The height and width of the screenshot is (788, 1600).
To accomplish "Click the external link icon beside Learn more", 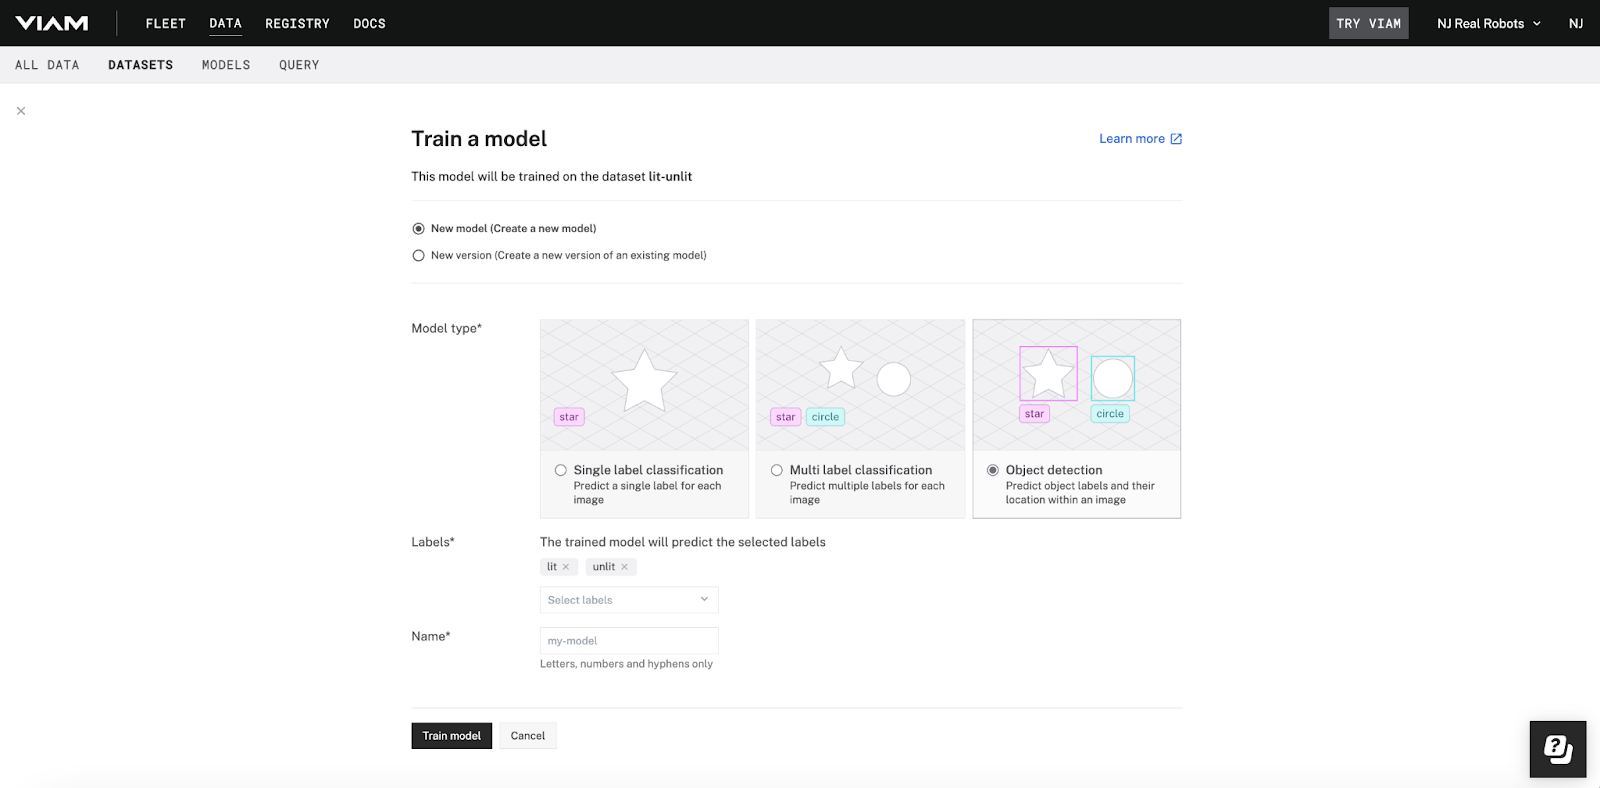I will tap(1176, 139).
